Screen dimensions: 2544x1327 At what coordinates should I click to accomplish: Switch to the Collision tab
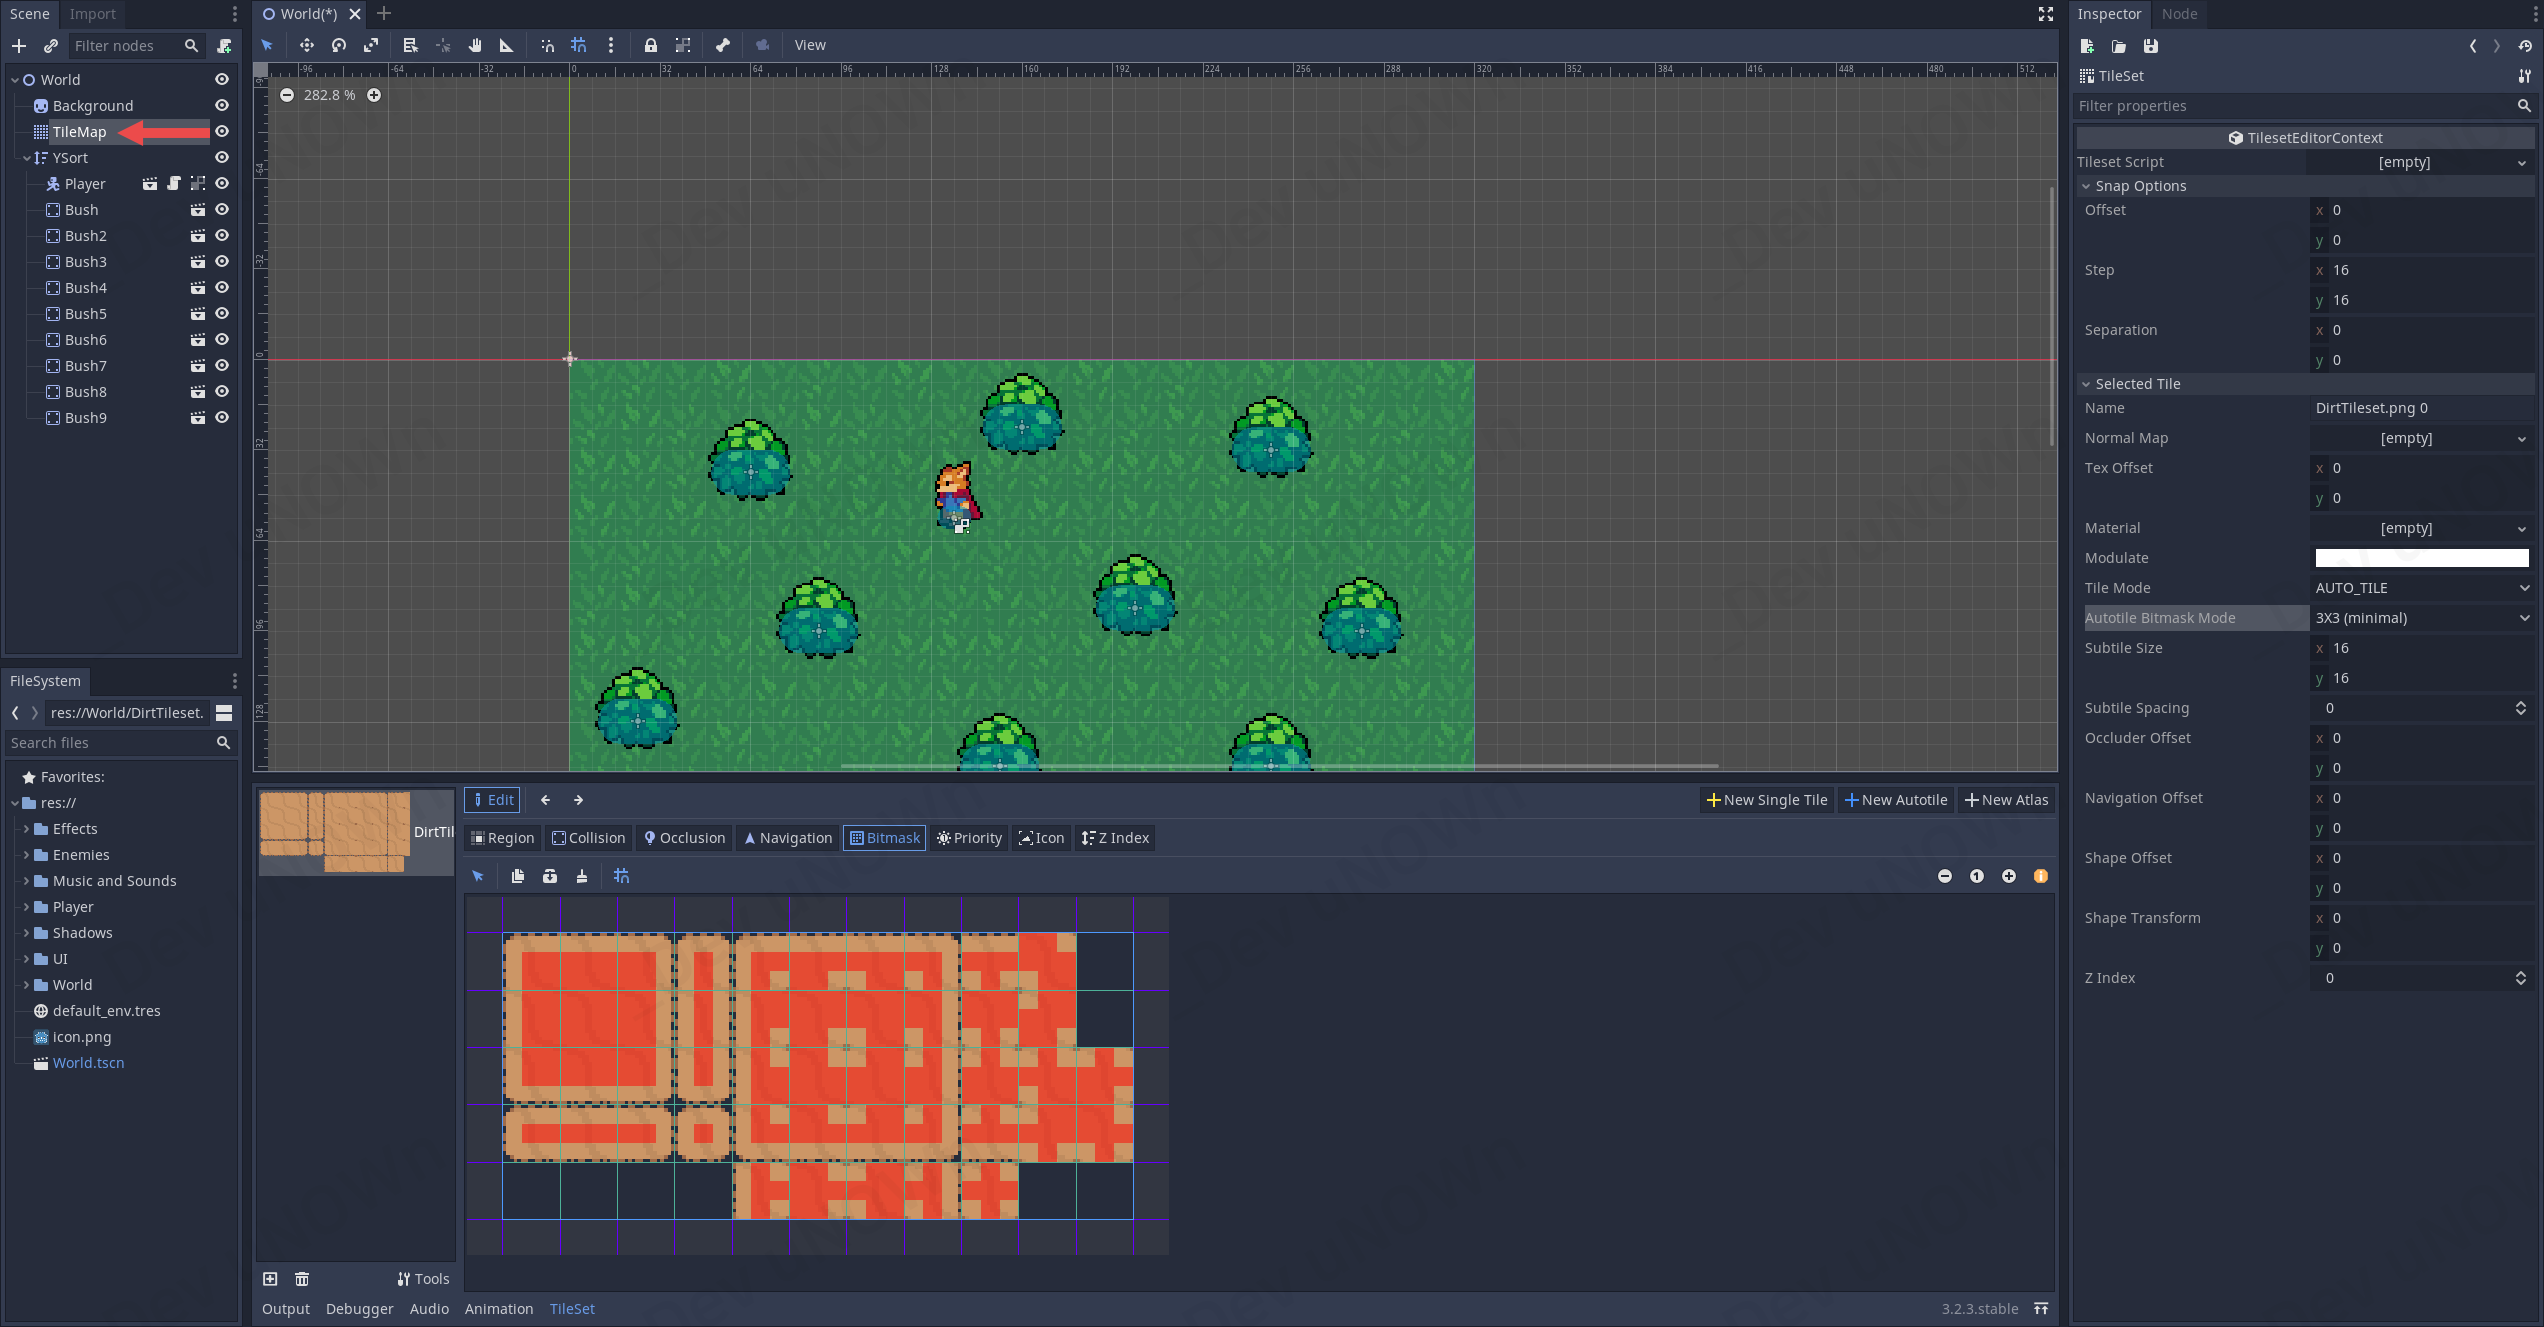click(x=589, y=838)
